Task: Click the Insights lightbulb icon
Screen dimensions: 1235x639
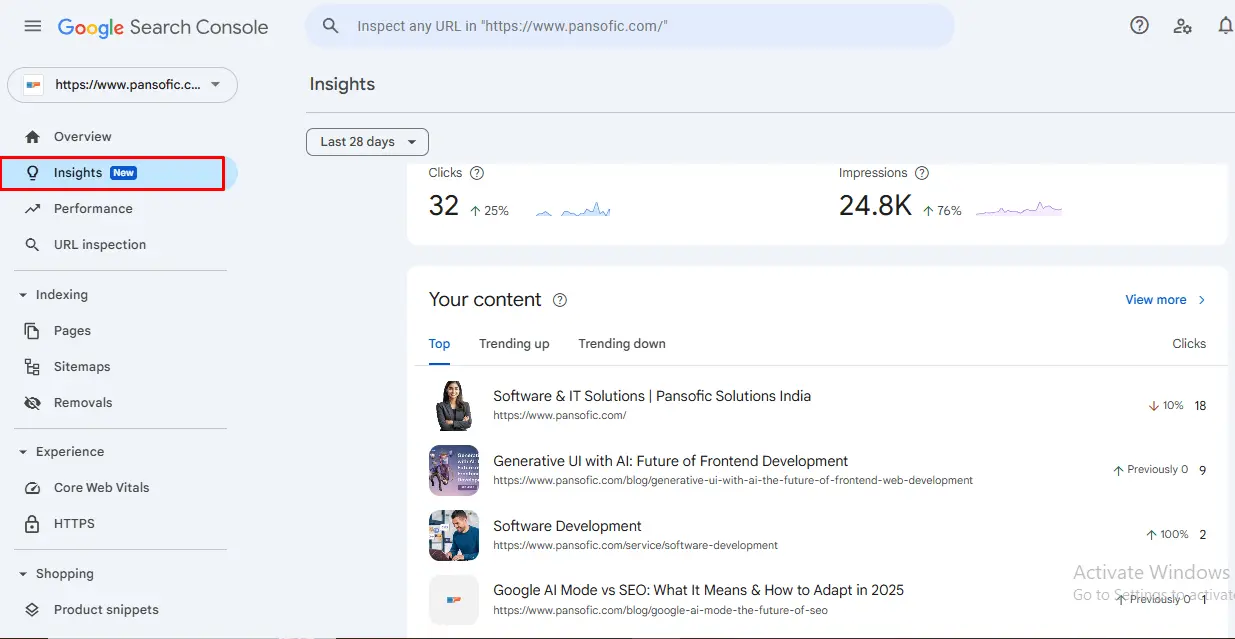Action: pos(33,173)
